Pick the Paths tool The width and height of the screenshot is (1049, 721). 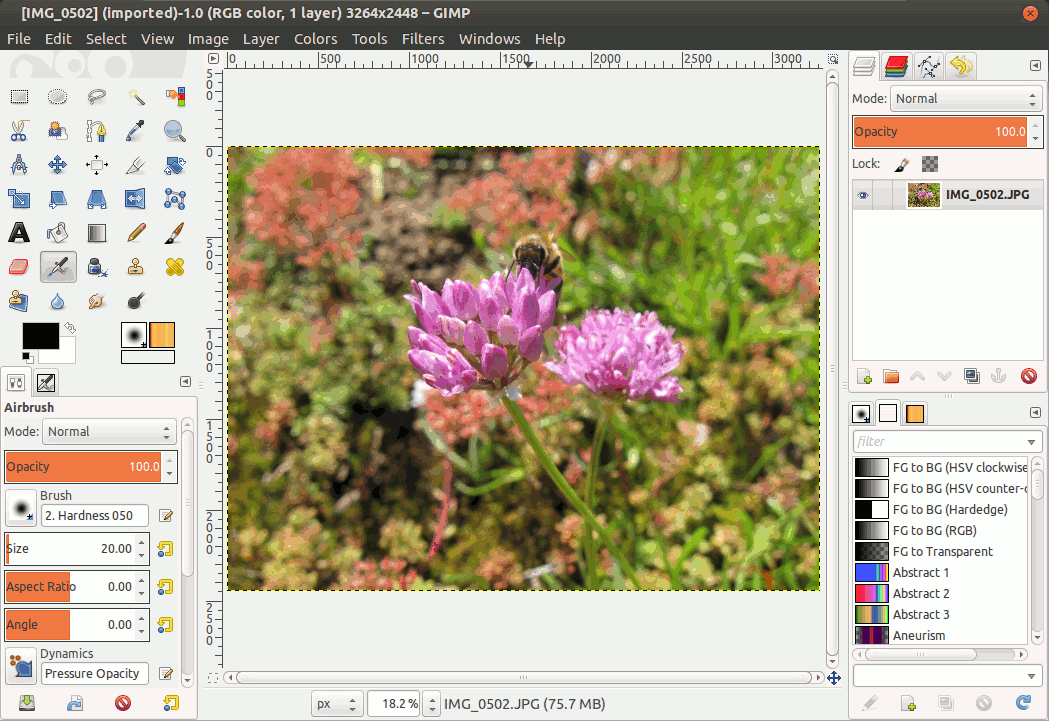(96, 130)
